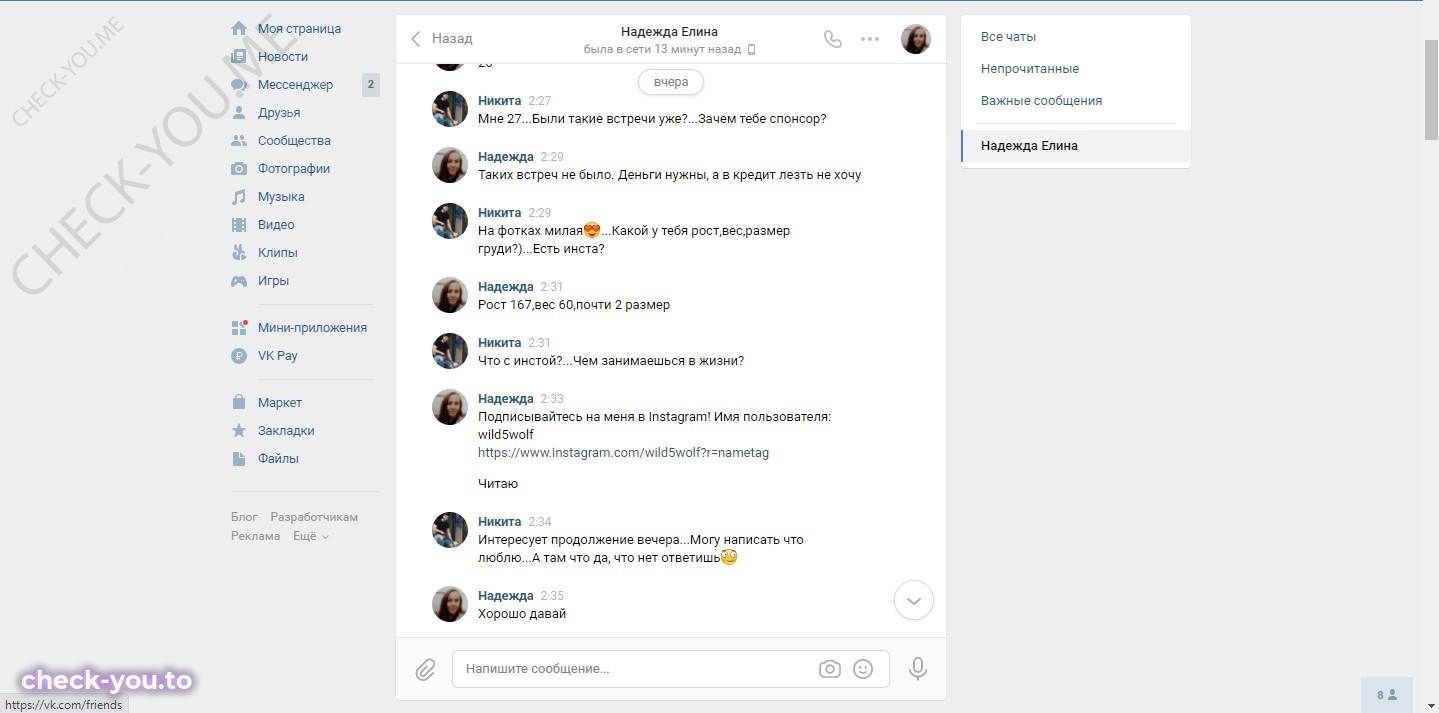Open VK Pay ruble icon
The image size is (1439, 713).
coord(239,356)
